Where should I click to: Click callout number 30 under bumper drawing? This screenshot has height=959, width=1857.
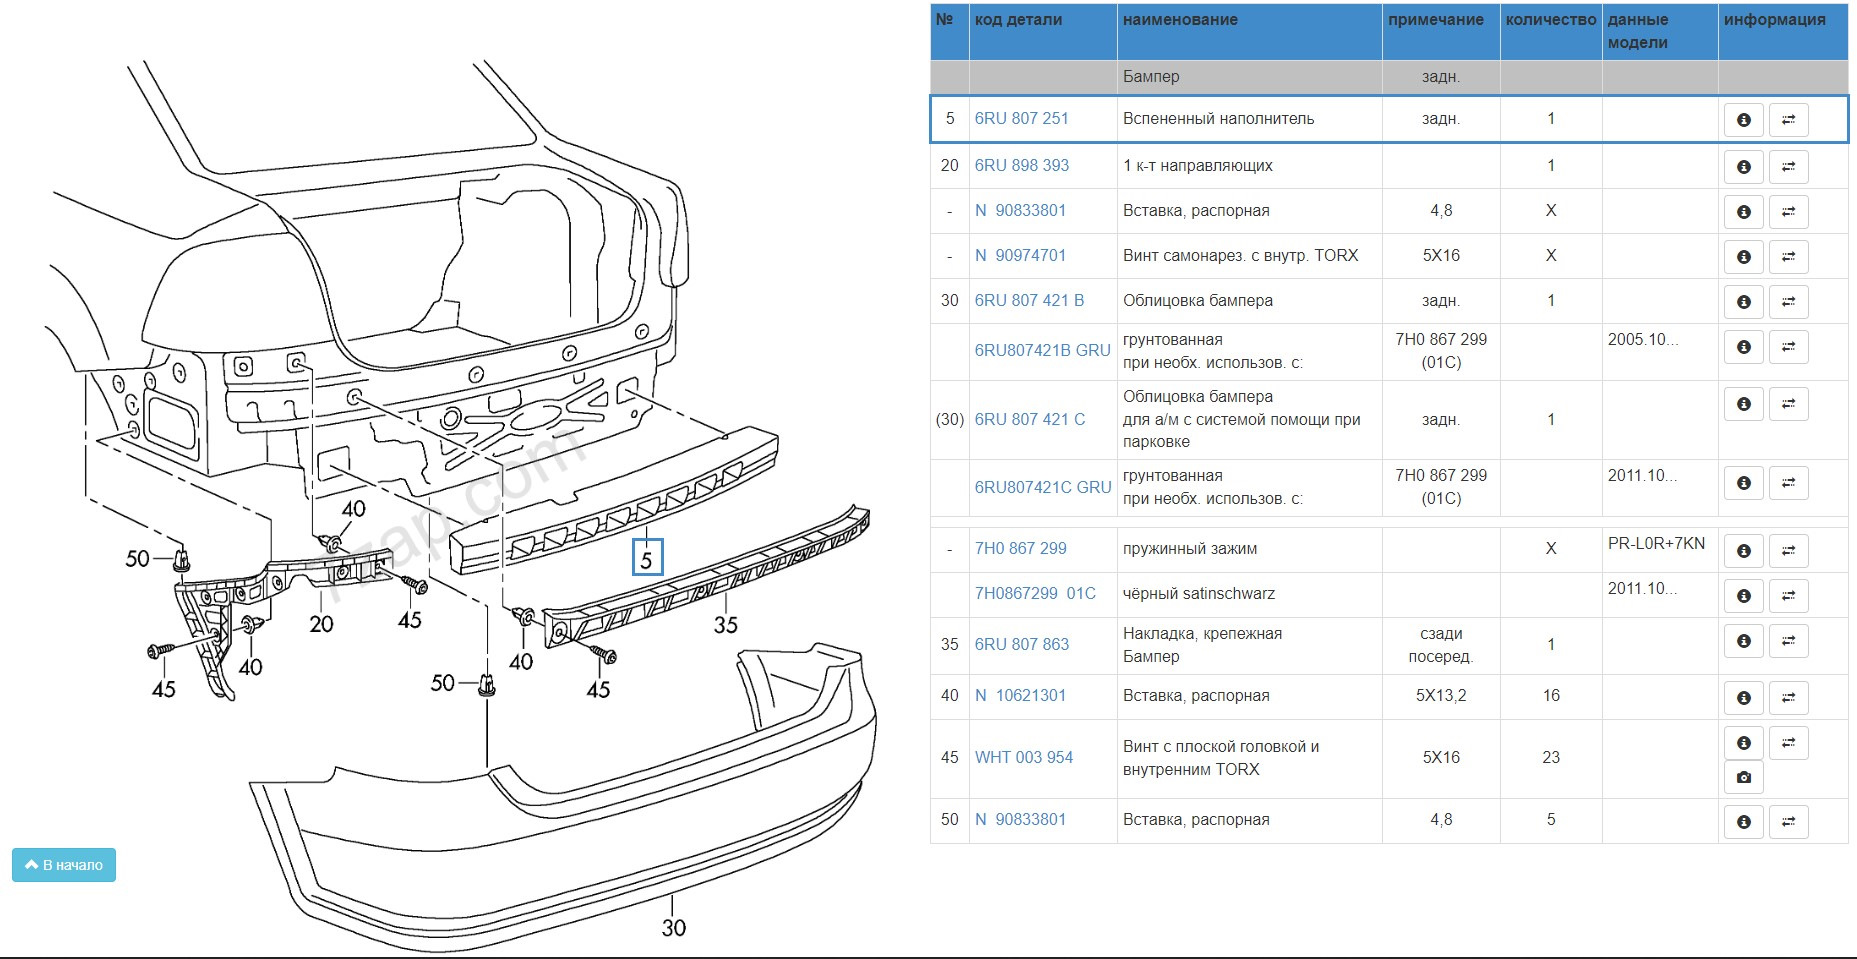point(674,928)
